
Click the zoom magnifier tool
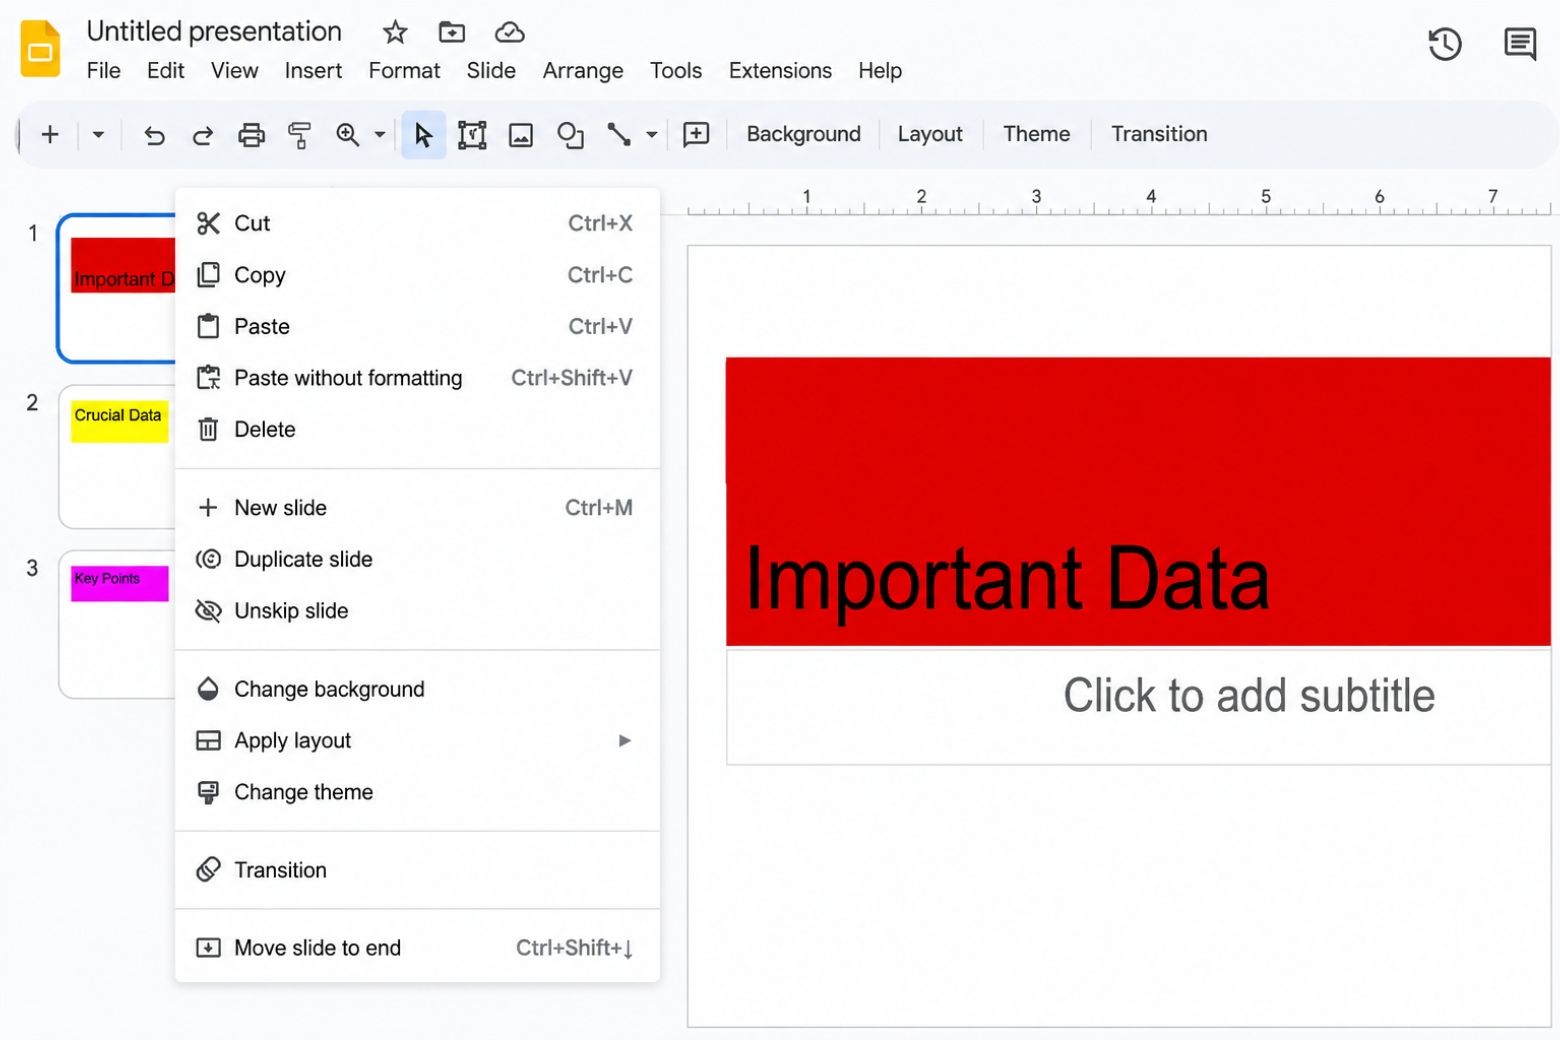pyautogui.click(x=347, y=134)
